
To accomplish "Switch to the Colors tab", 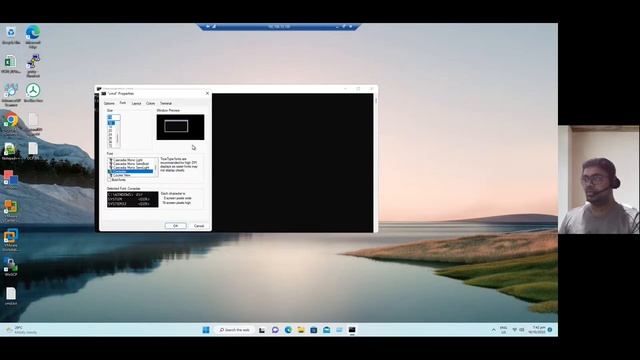I will tap(151, 103).
